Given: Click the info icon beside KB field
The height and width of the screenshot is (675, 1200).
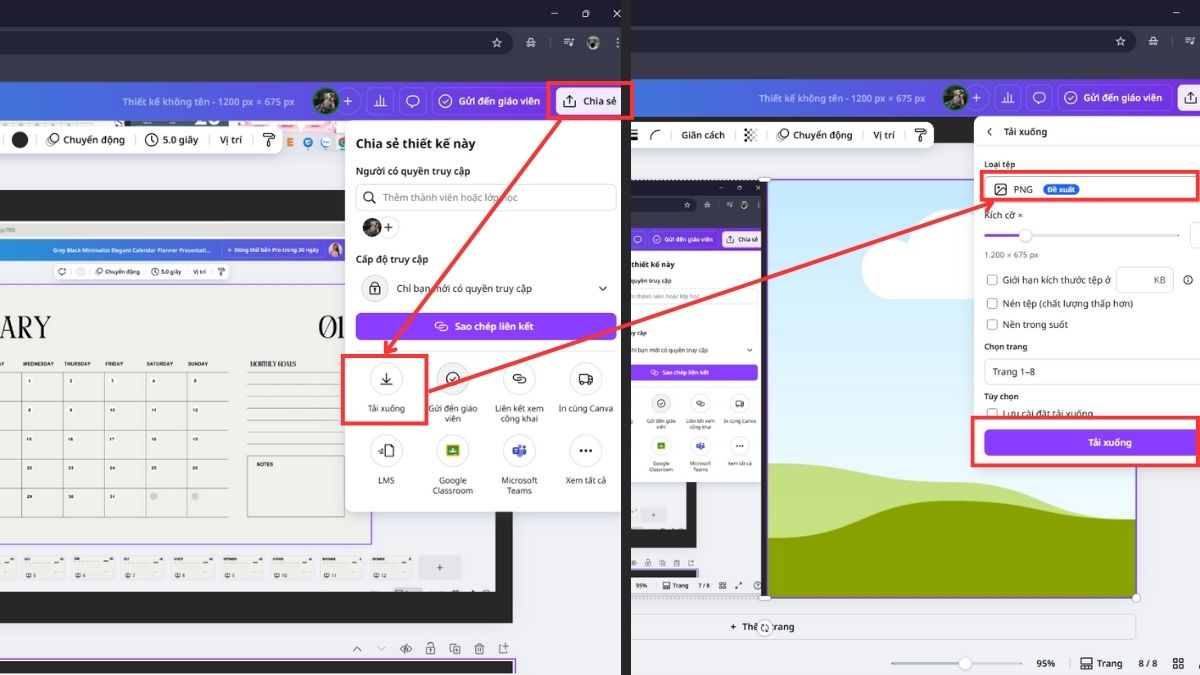Looking at the screenshot, I should (1188, 281).
